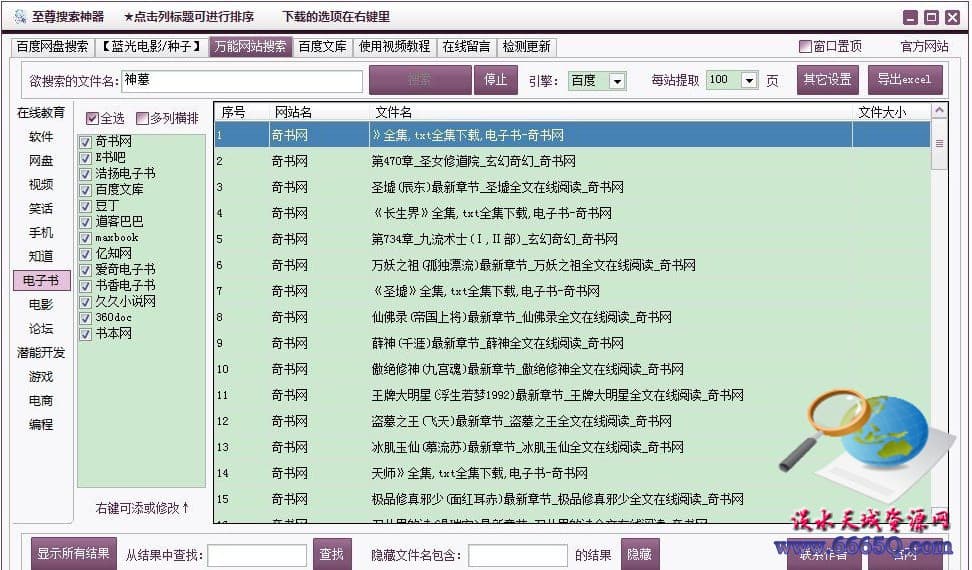Select the 手机 category
This screenshot has width=972, height=570.
[x=41, y=232]
